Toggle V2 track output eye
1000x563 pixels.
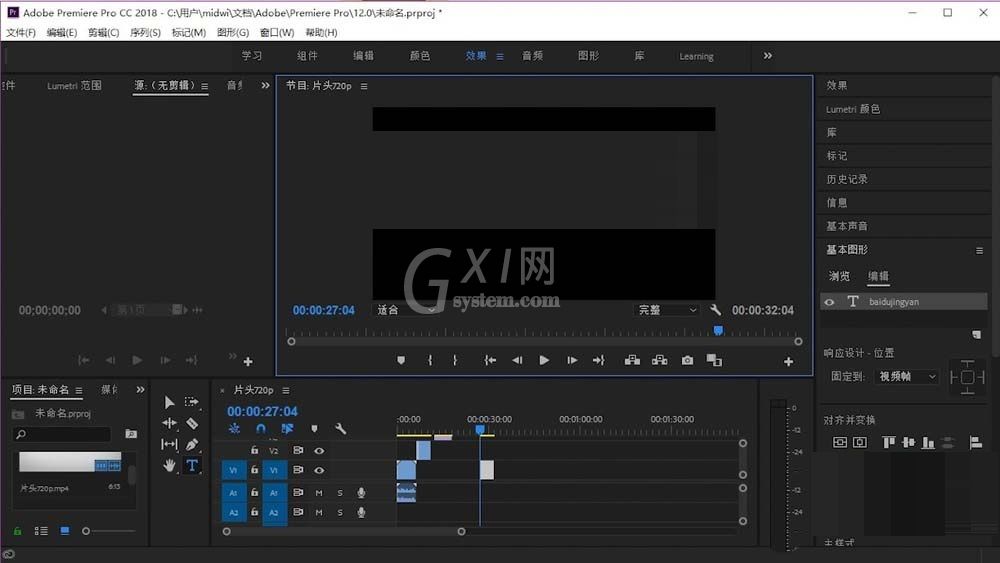pos(319,451)
